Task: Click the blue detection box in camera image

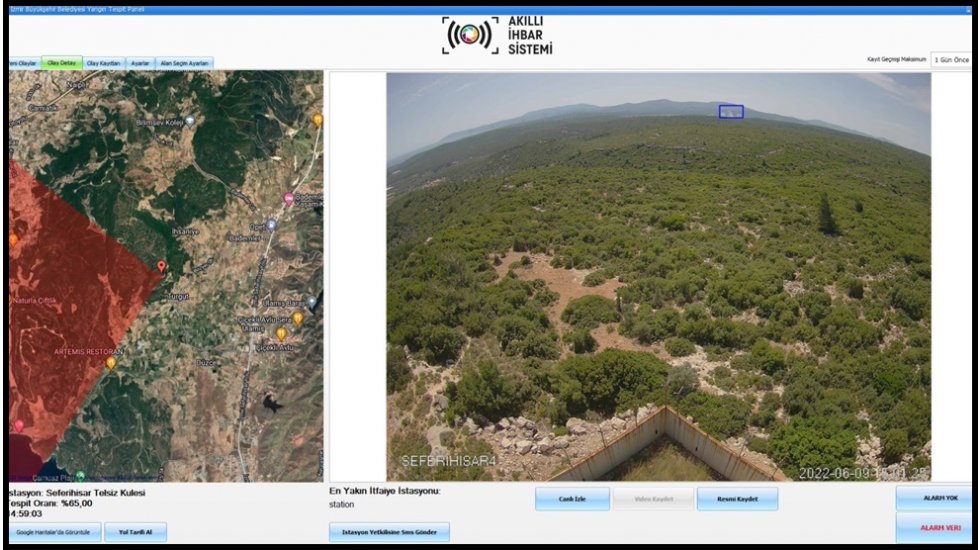Action: (x=731, y=112)
